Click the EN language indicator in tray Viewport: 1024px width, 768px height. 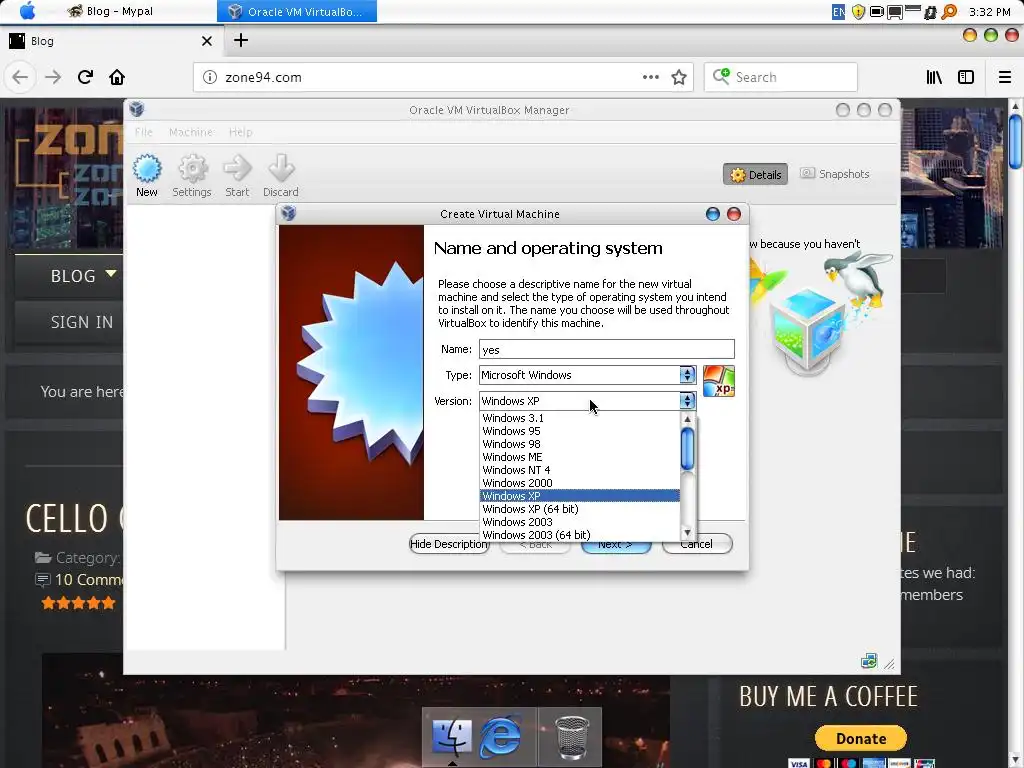(x=838, y=12)
